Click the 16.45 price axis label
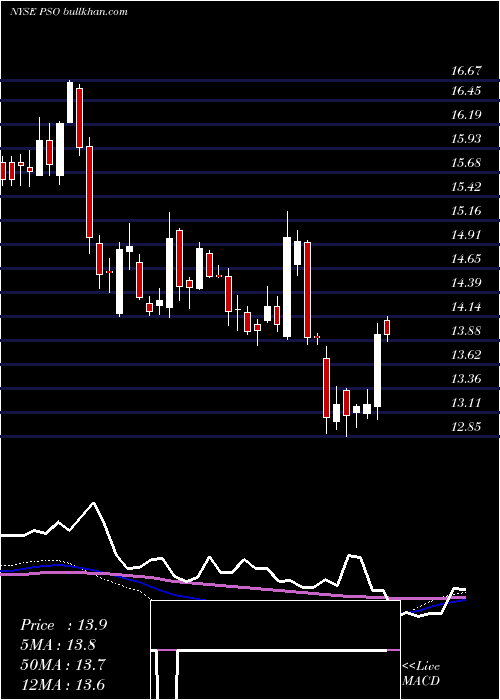The height and width of the screenshot is (700, 500). 466,91
